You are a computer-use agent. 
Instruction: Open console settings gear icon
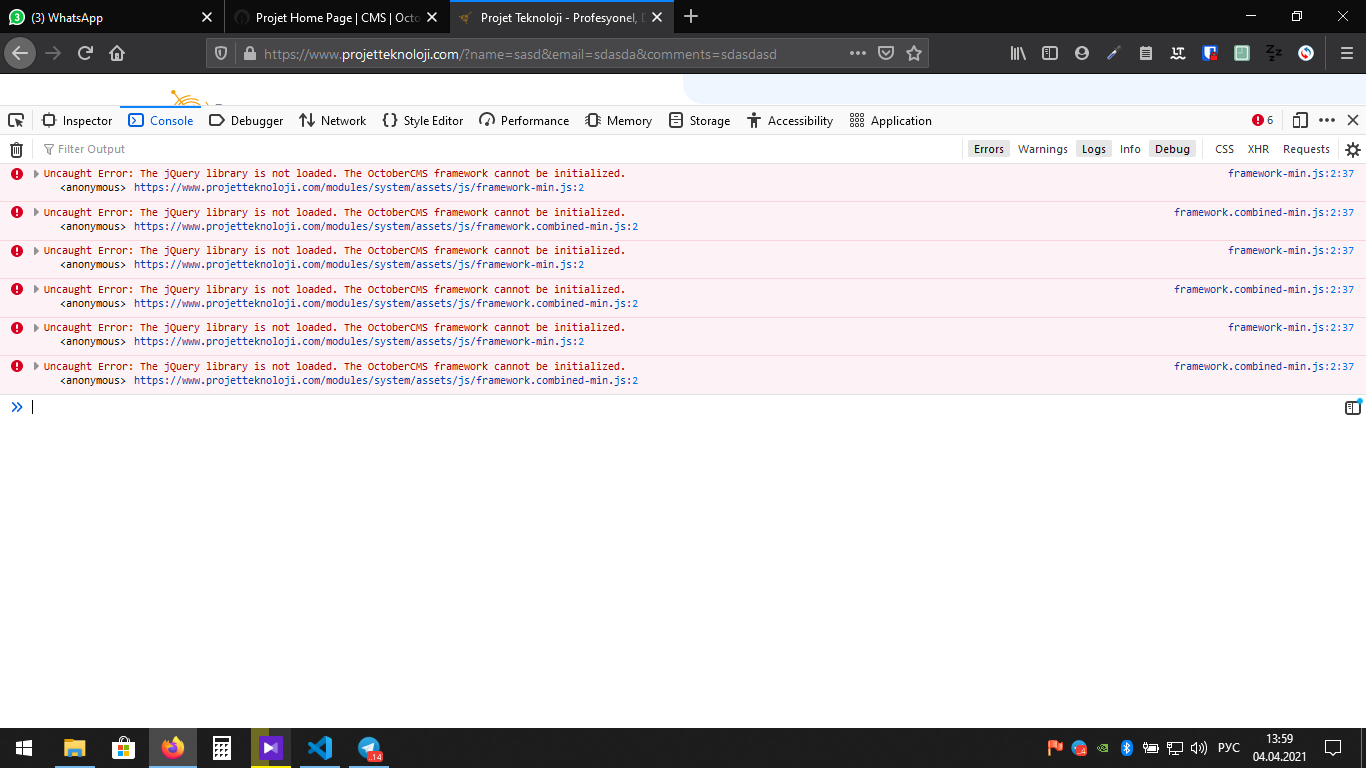pyautogui.click(x=1353, y=149)
